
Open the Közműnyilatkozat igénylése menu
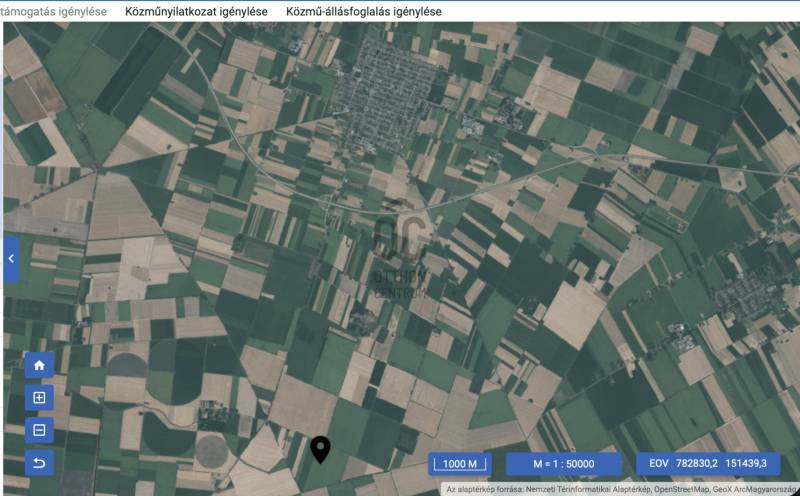tap(196, 11)
